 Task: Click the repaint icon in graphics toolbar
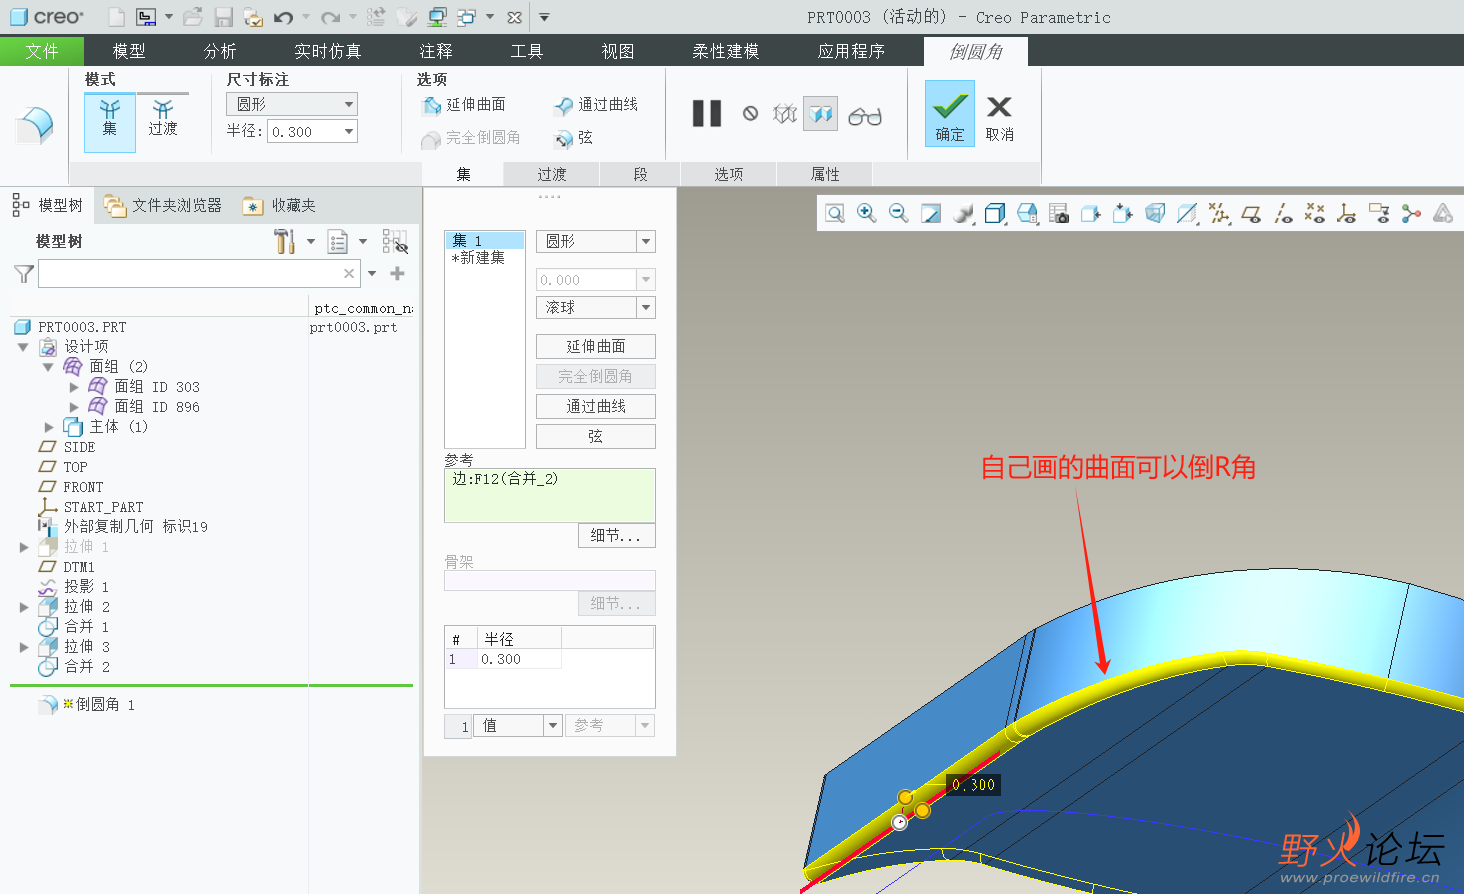(x=931, y=213)
